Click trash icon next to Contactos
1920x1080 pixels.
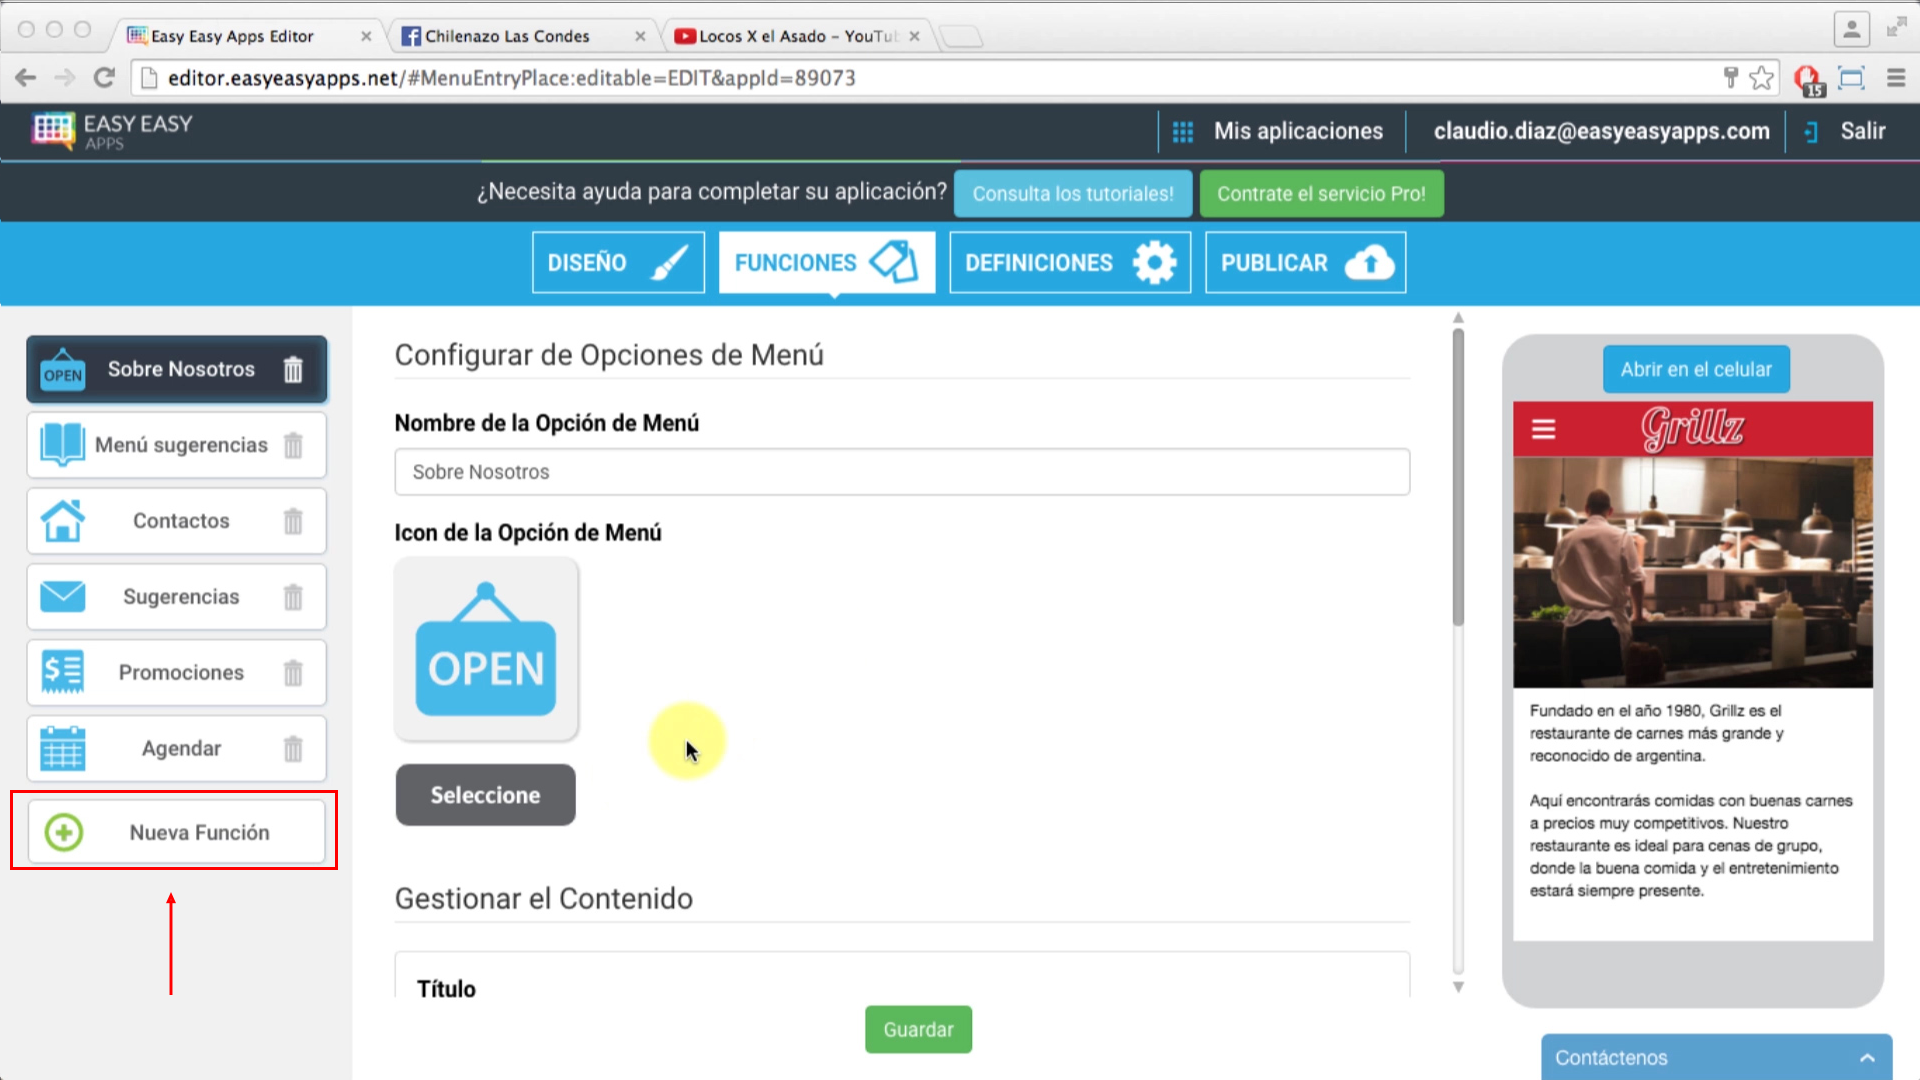pyautogui.click(x=292, y=521)
